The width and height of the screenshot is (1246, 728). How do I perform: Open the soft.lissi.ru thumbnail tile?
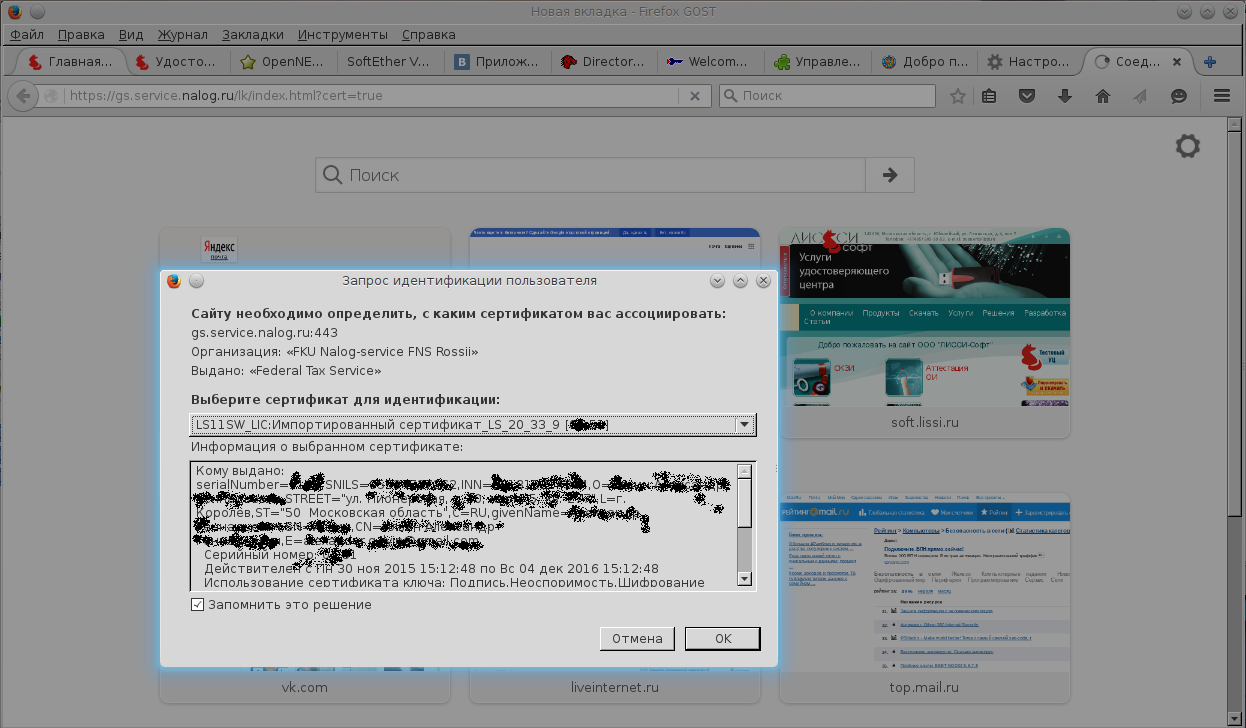(x=924, y=332)
